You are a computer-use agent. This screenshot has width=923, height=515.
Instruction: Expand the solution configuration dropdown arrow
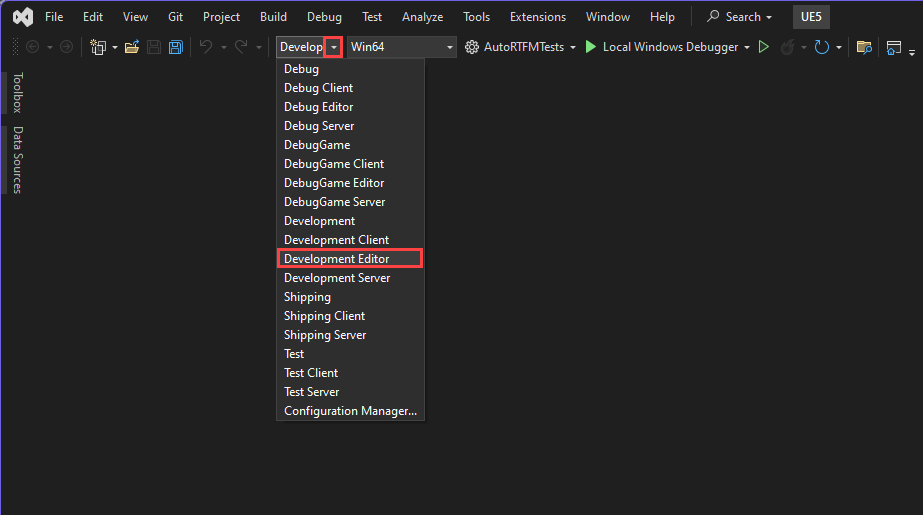coord(334,47)
